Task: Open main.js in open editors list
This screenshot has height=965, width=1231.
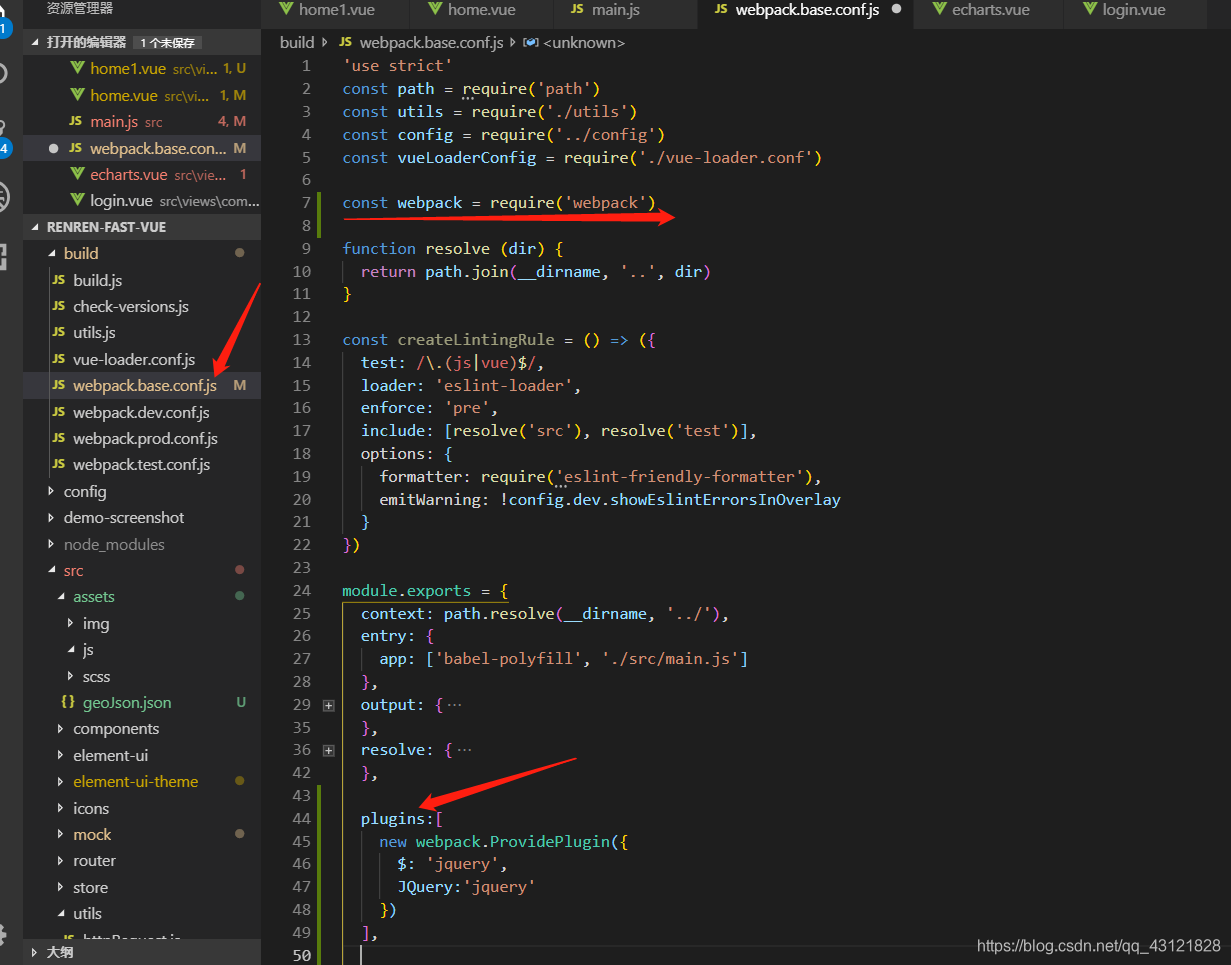Action: pos(142,121)
